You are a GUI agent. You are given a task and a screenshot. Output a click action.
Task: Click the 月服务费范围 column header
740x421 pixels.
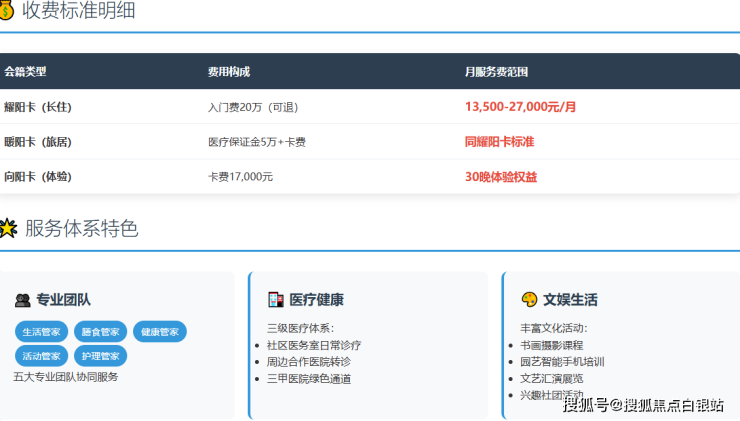pyautogui.click(x=496, y=72)
